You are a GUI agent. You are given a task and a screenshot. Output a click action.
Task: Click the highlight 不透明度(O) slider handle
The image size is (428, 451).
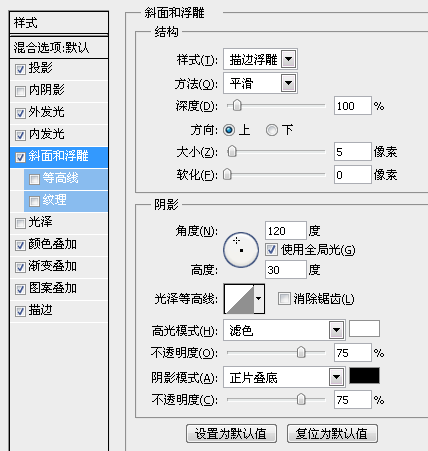coord(301,352)
